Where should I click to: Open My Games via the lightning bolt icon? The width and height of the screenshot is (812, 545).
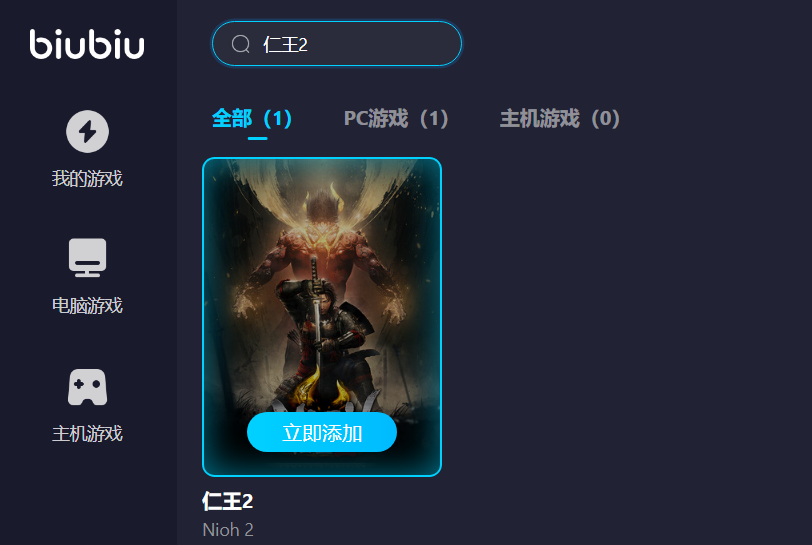coord(87,131)
